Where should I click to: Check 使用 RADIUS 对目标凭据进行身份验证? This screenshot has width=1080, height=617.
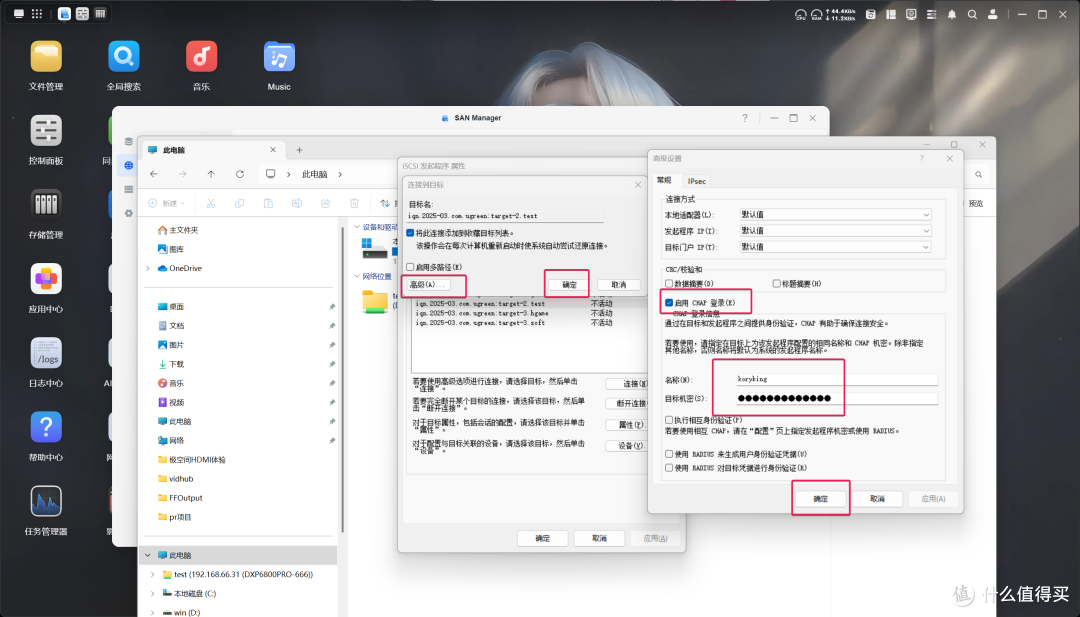(669, 468)
